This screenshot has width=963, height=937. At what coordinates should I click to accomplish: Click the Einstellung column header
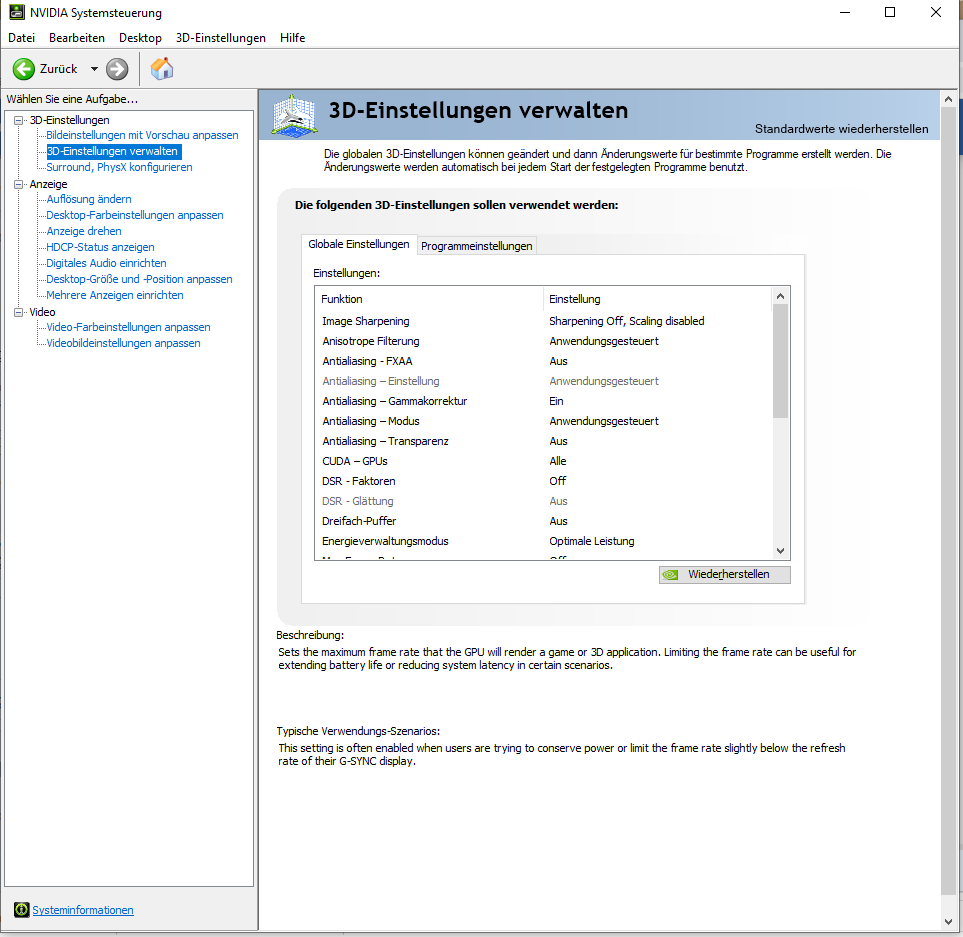[x=658, y=299]
